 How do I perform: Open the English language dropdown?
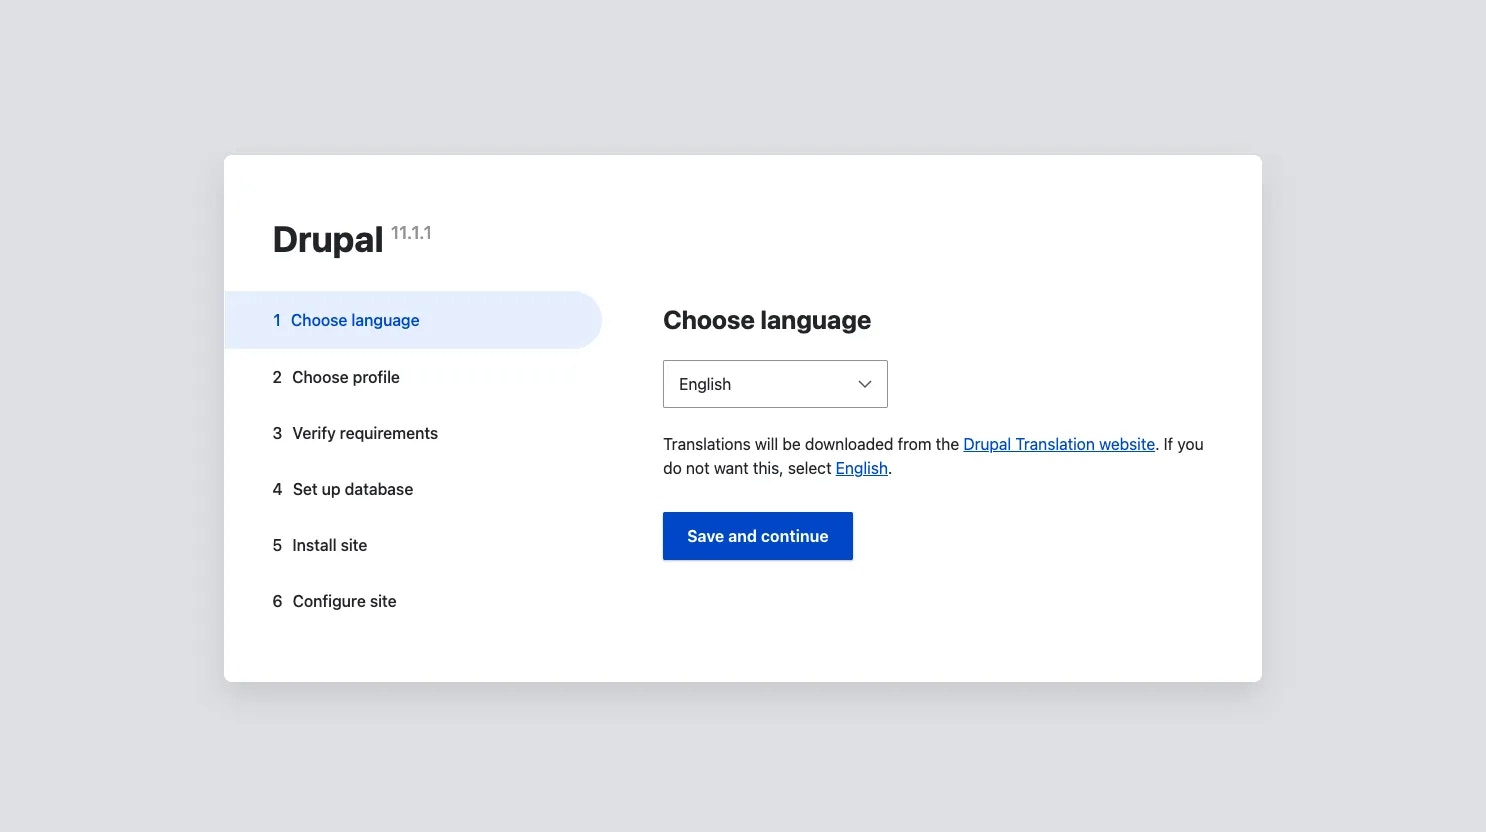tap(775, 384)
